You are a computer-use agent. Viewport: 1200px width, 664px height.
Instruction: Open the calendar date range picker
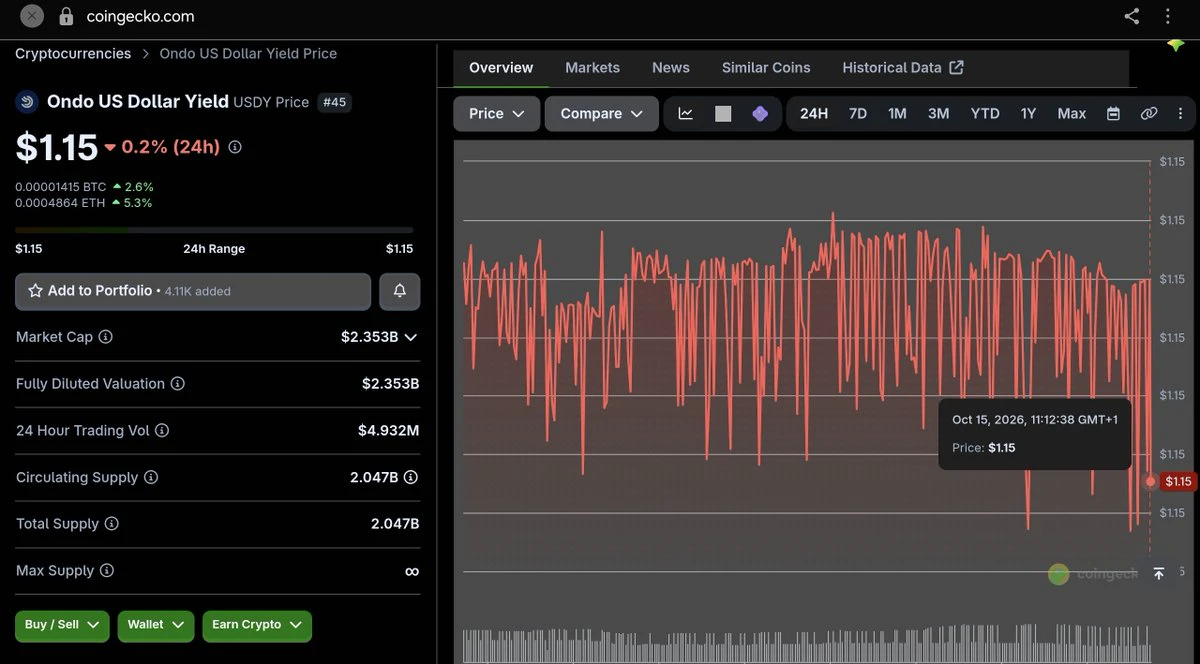[x=1113, y=114]
